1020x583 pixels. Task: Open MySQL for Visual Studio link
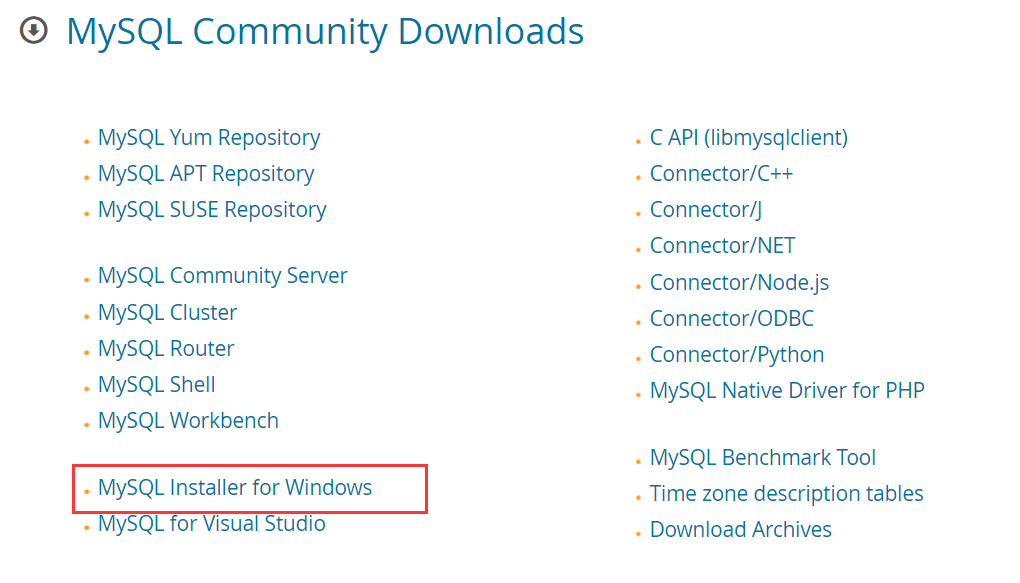point(211,524)
